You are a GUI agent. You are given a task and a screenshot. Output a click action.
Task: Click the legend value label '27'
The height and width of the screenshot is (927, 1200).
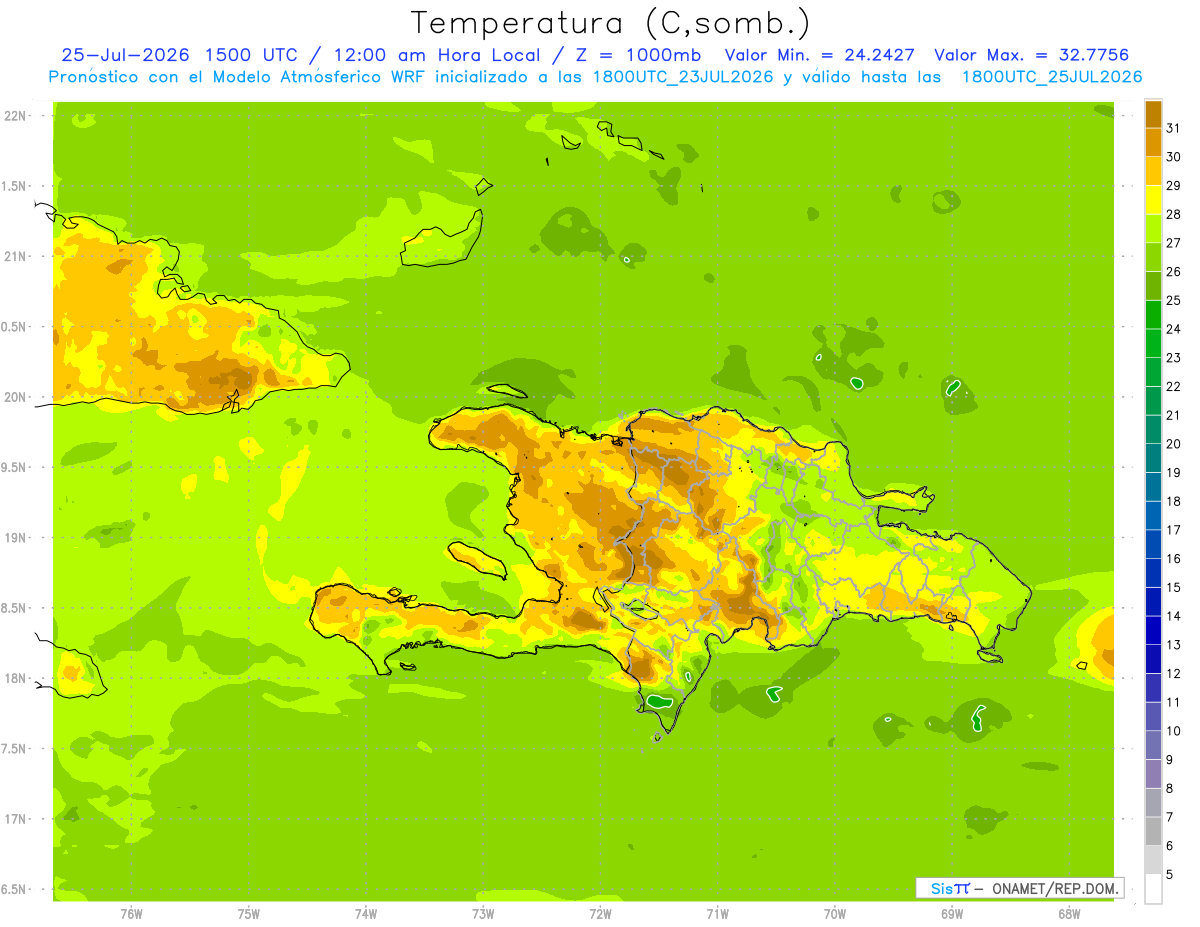pyautogui.click(x=1173, y=243)
